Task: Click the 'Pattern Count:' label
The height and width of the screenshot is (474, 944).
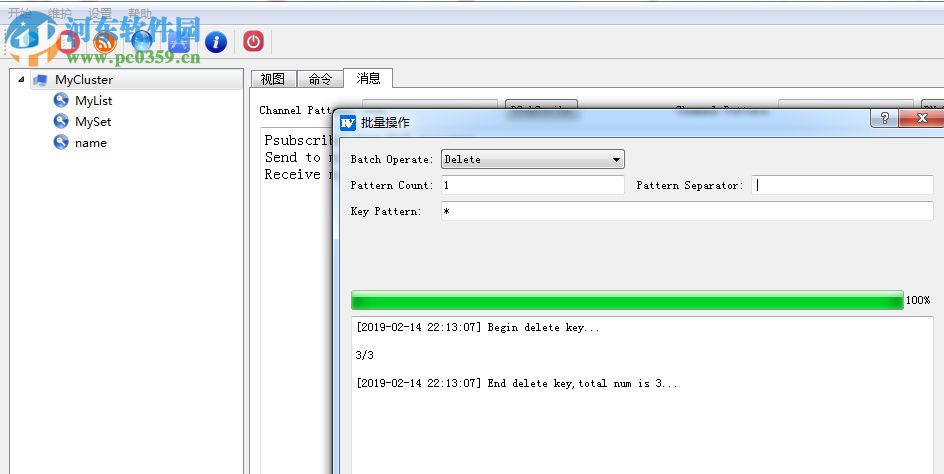Action: (x=392, y=186)
